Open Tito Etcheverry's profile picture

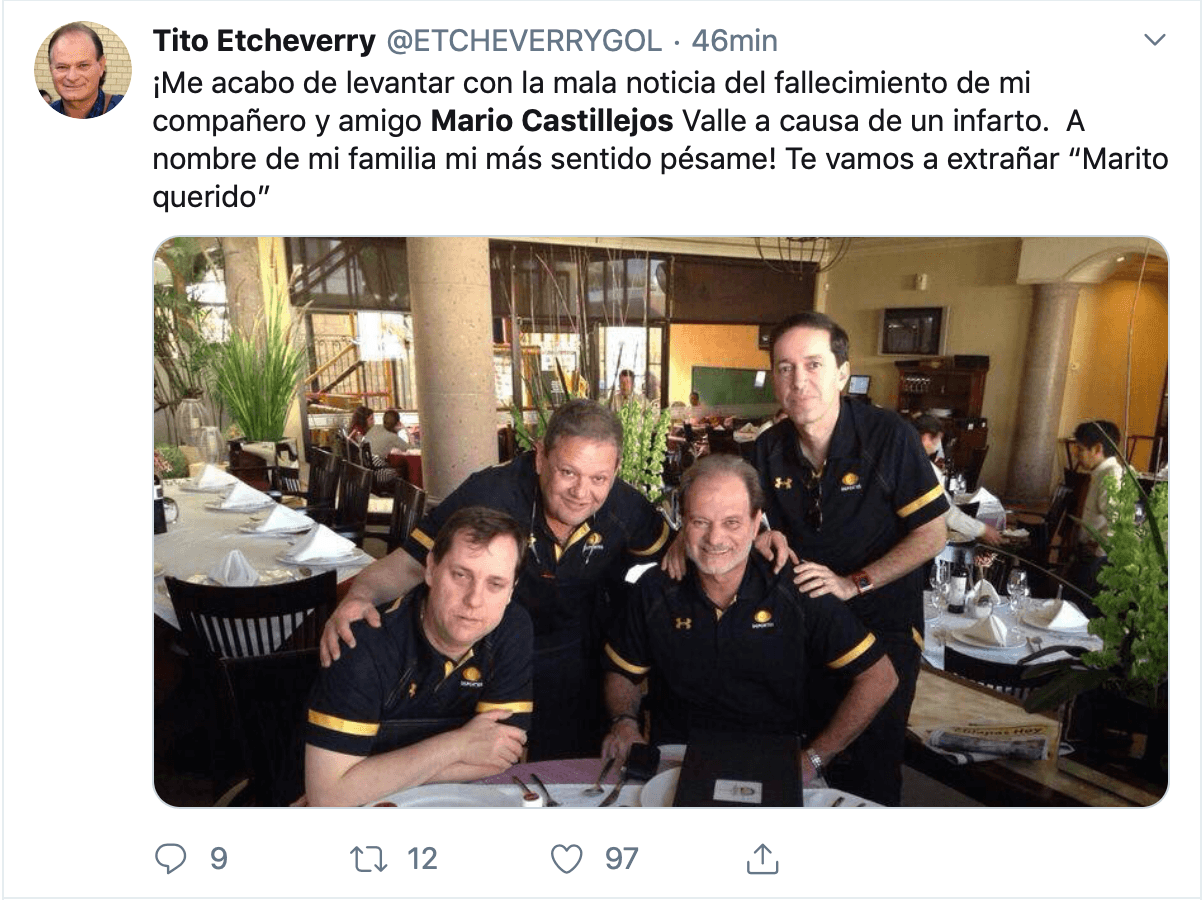coord(83,70)
